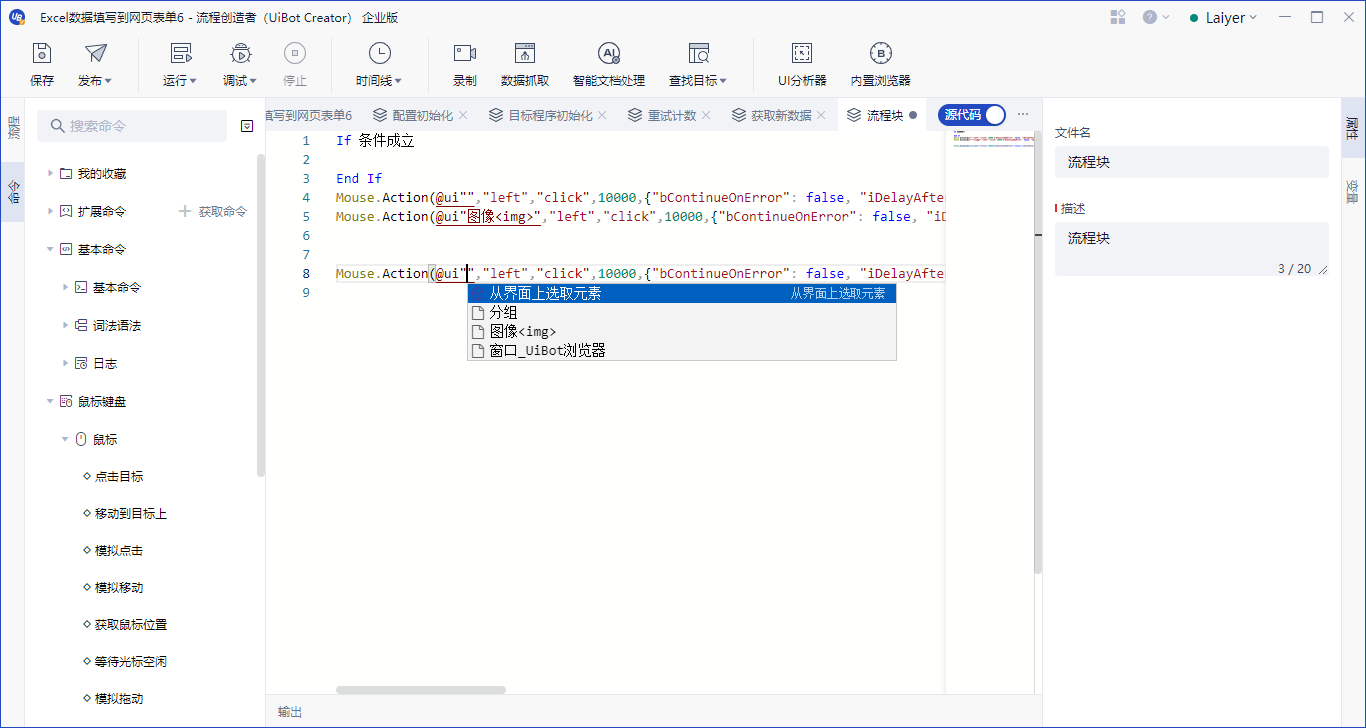Viewport: 1366px width, 728px height.
Task: Click the more options ellipsis near 源代码
Action: (1023, 115)
